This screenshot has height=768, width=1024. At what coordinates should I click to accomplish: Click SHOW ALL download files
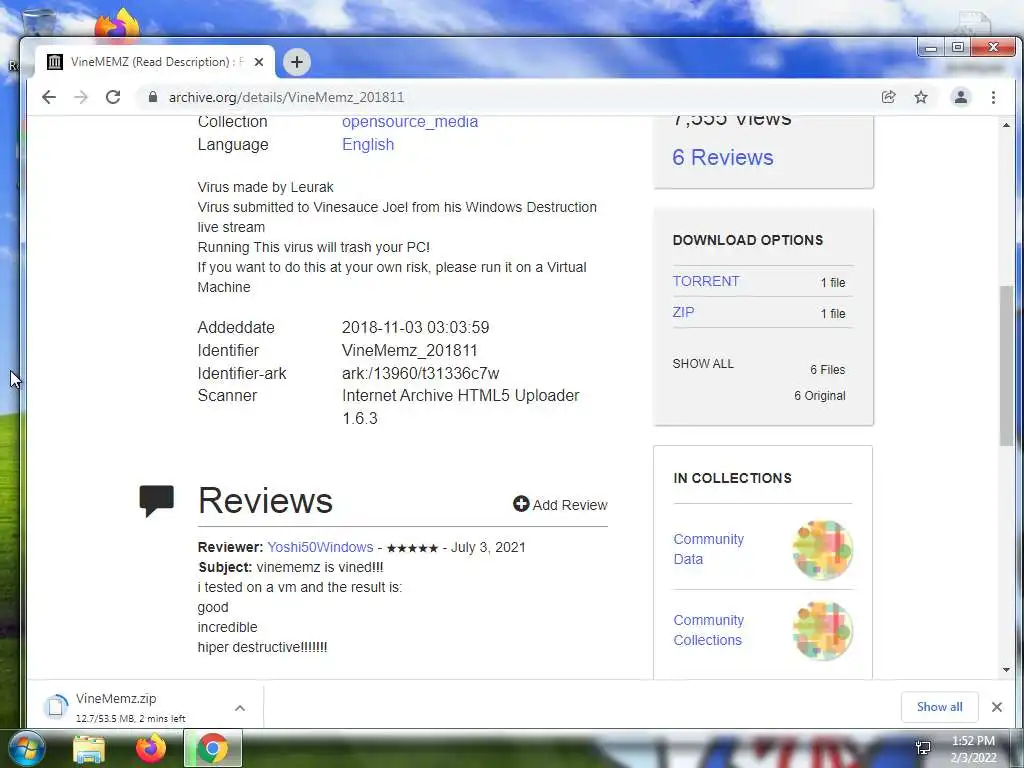703,364
